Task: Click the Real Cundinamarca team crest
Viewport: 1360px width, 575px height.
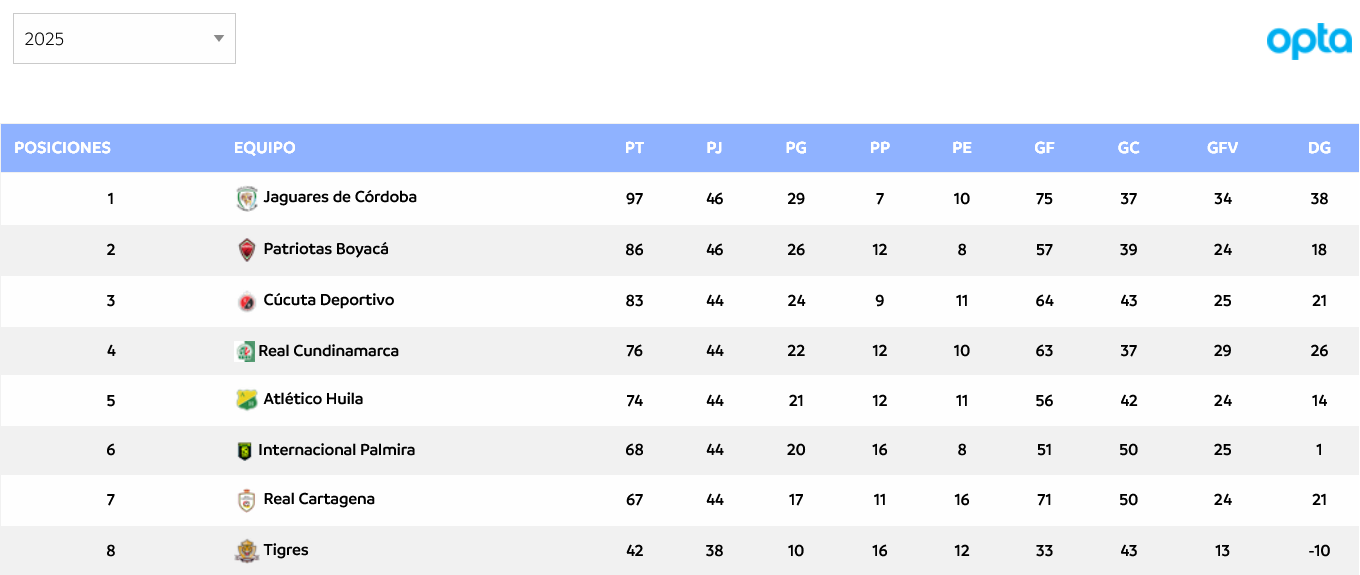Action: 245,351
